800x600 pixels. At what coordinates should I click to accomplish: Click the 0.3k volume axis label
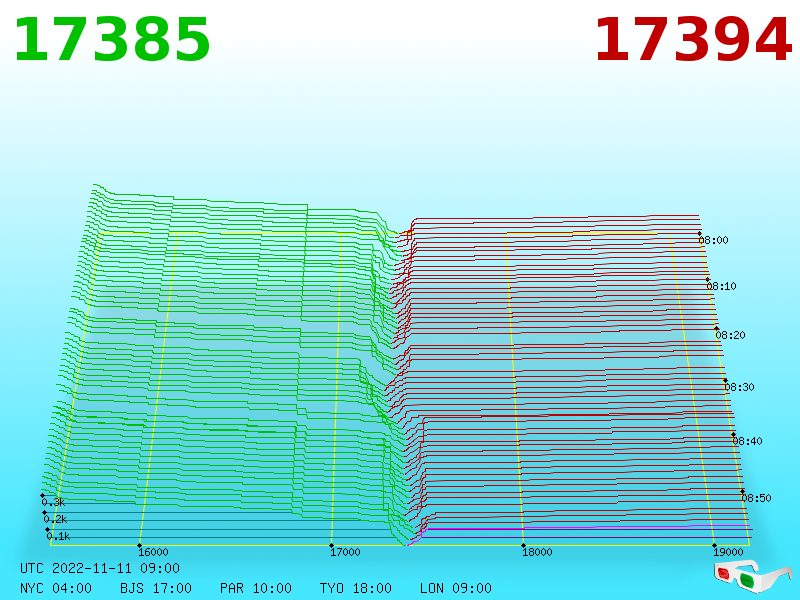tap(54, 502)
